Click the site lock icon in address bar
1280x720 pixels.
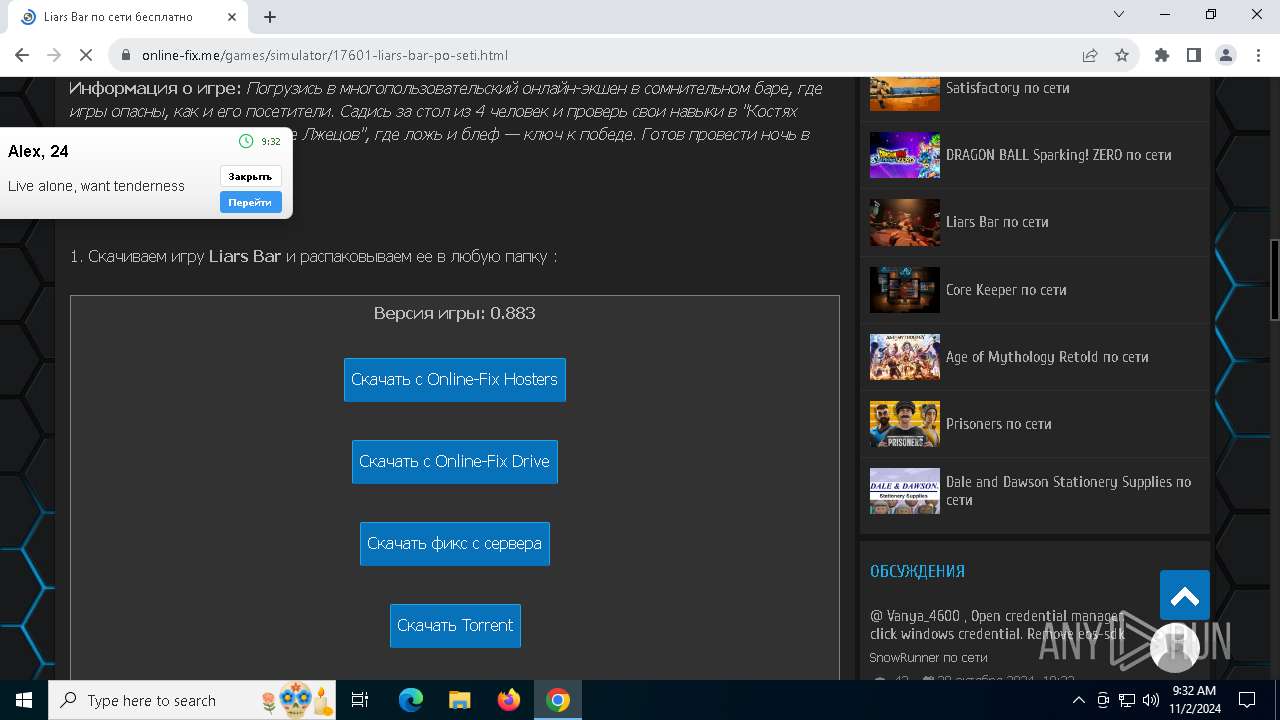(126, 56)
